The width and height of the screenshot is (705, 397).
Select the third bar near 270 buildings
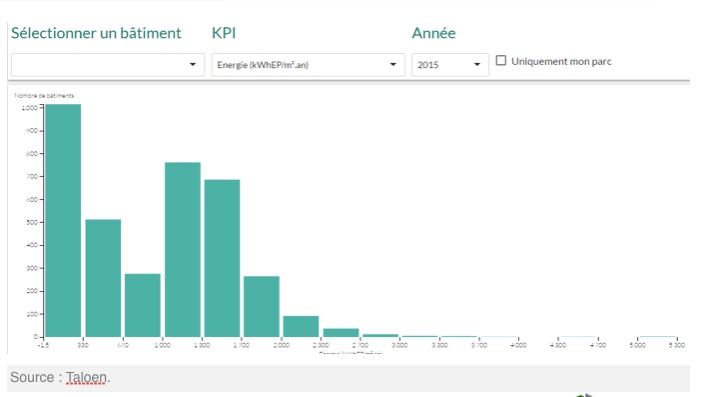point(143,305)
